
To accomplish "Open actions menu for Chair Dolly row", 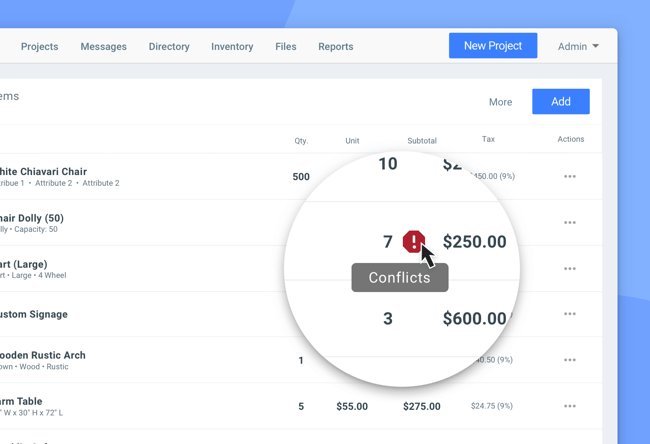I will [570, 223].
